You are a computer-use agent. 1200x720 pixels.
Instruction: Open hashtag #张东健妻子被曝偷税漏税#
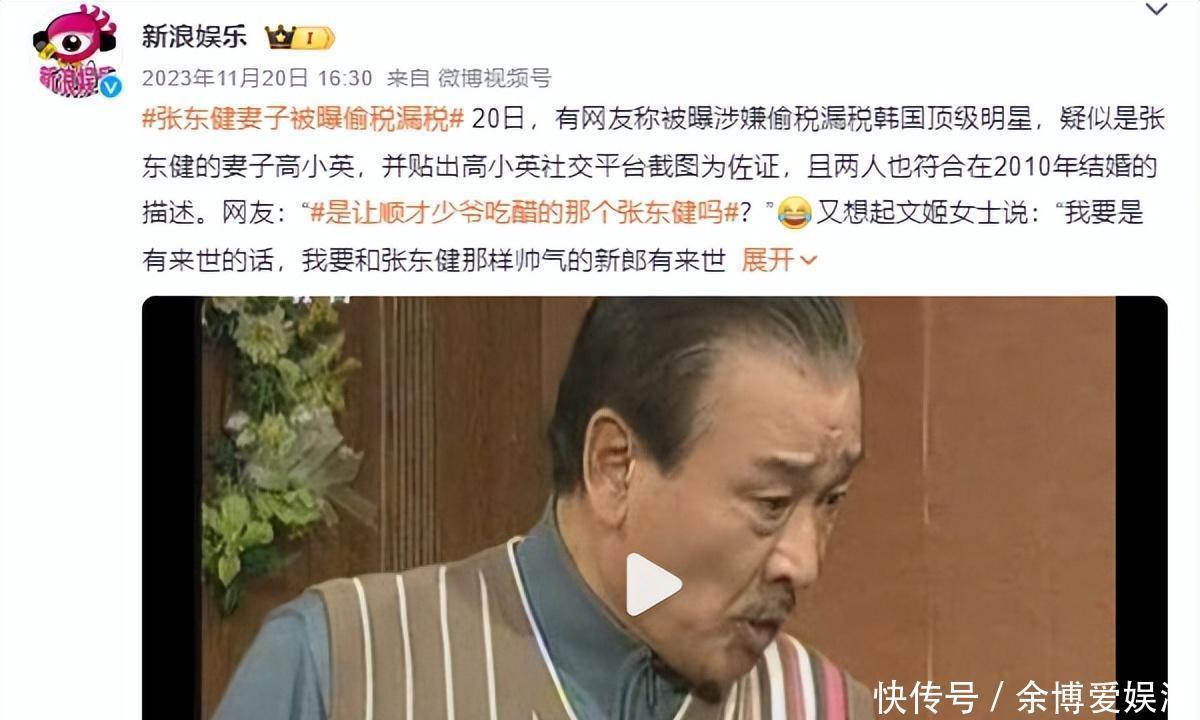pos(303,119)
